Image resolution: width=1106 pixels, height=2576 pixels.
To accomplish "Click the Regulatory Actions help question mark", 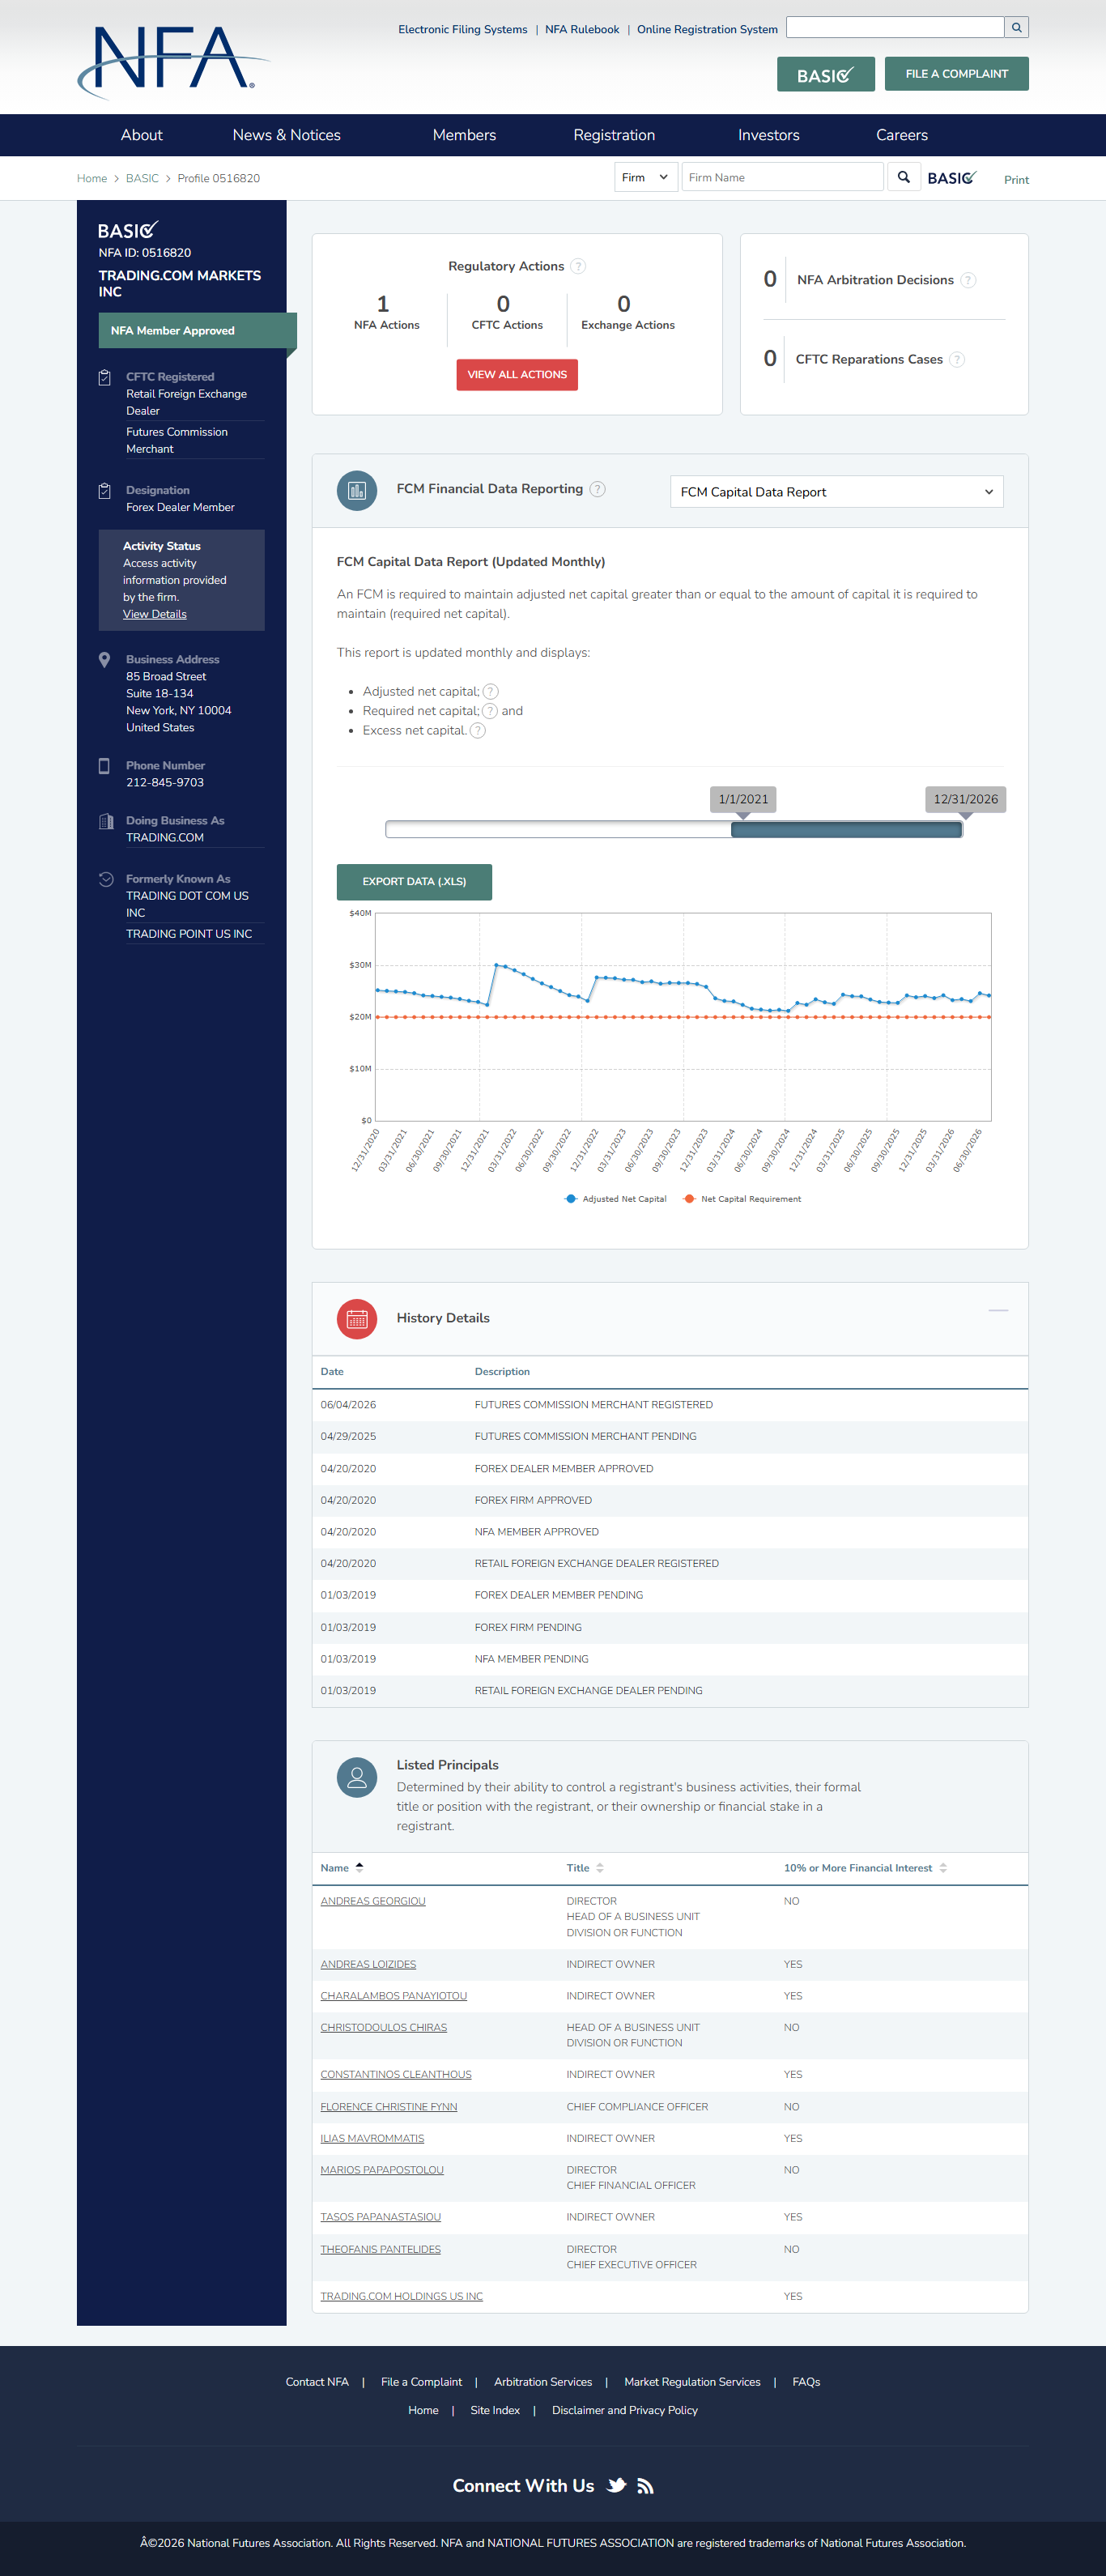I will pyautogui.click(x=578, y=266).
